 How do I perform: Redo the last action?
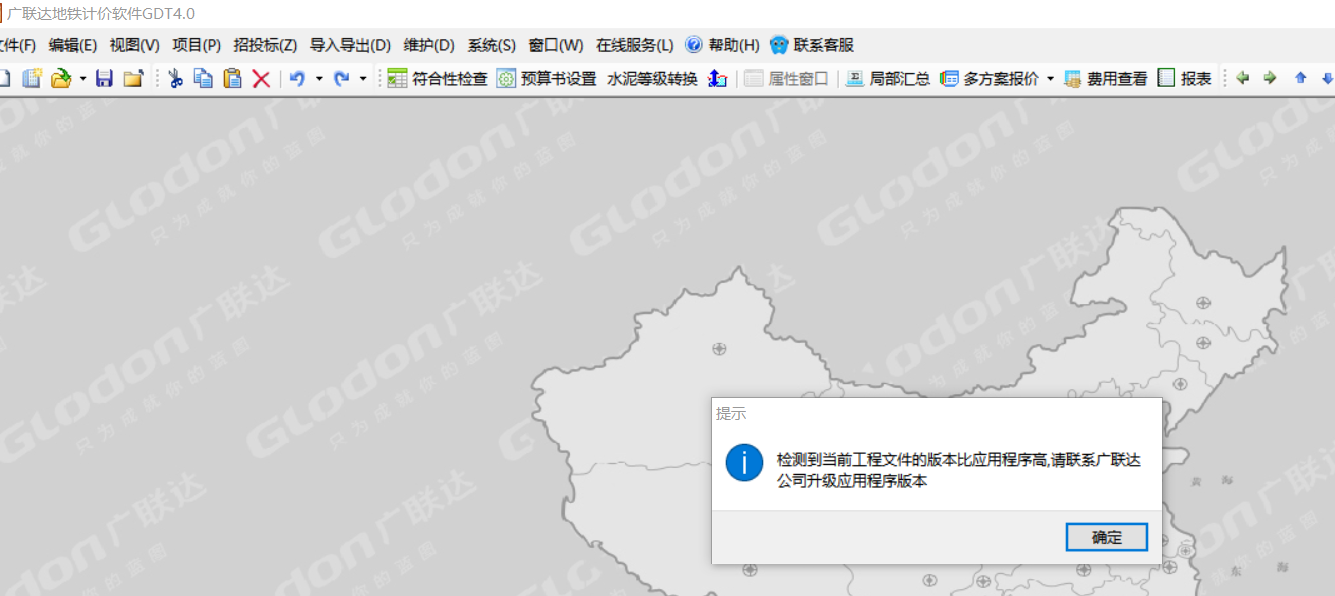tap(341, 78)
